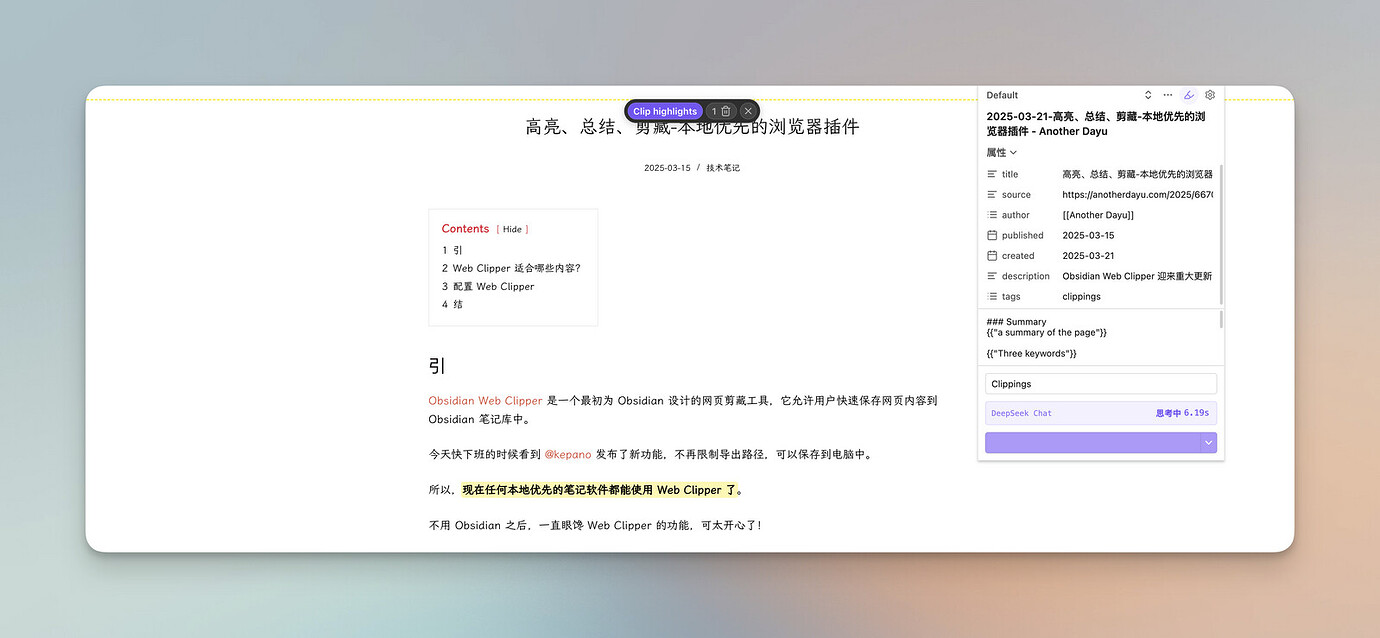1380x638 pixels.
Task: Click the author property list icon
Action: pos(992,215)
